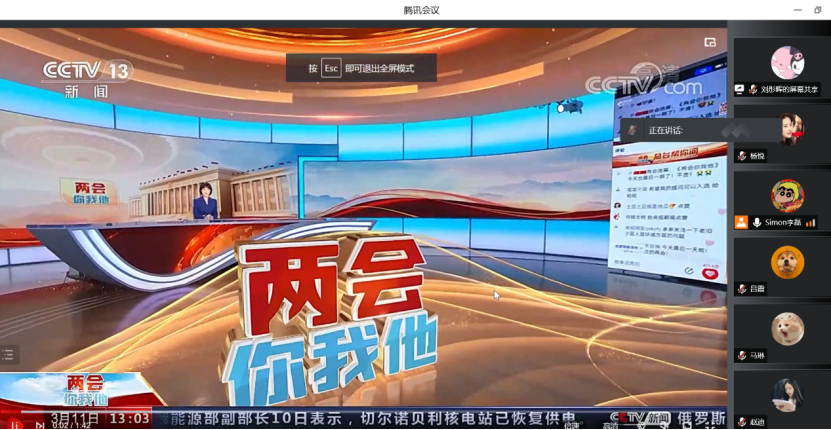Viewport: 831px width, 430px height.
Task: Select 吕蕾's Shiba dog avatar
Action: coord(787,262)
